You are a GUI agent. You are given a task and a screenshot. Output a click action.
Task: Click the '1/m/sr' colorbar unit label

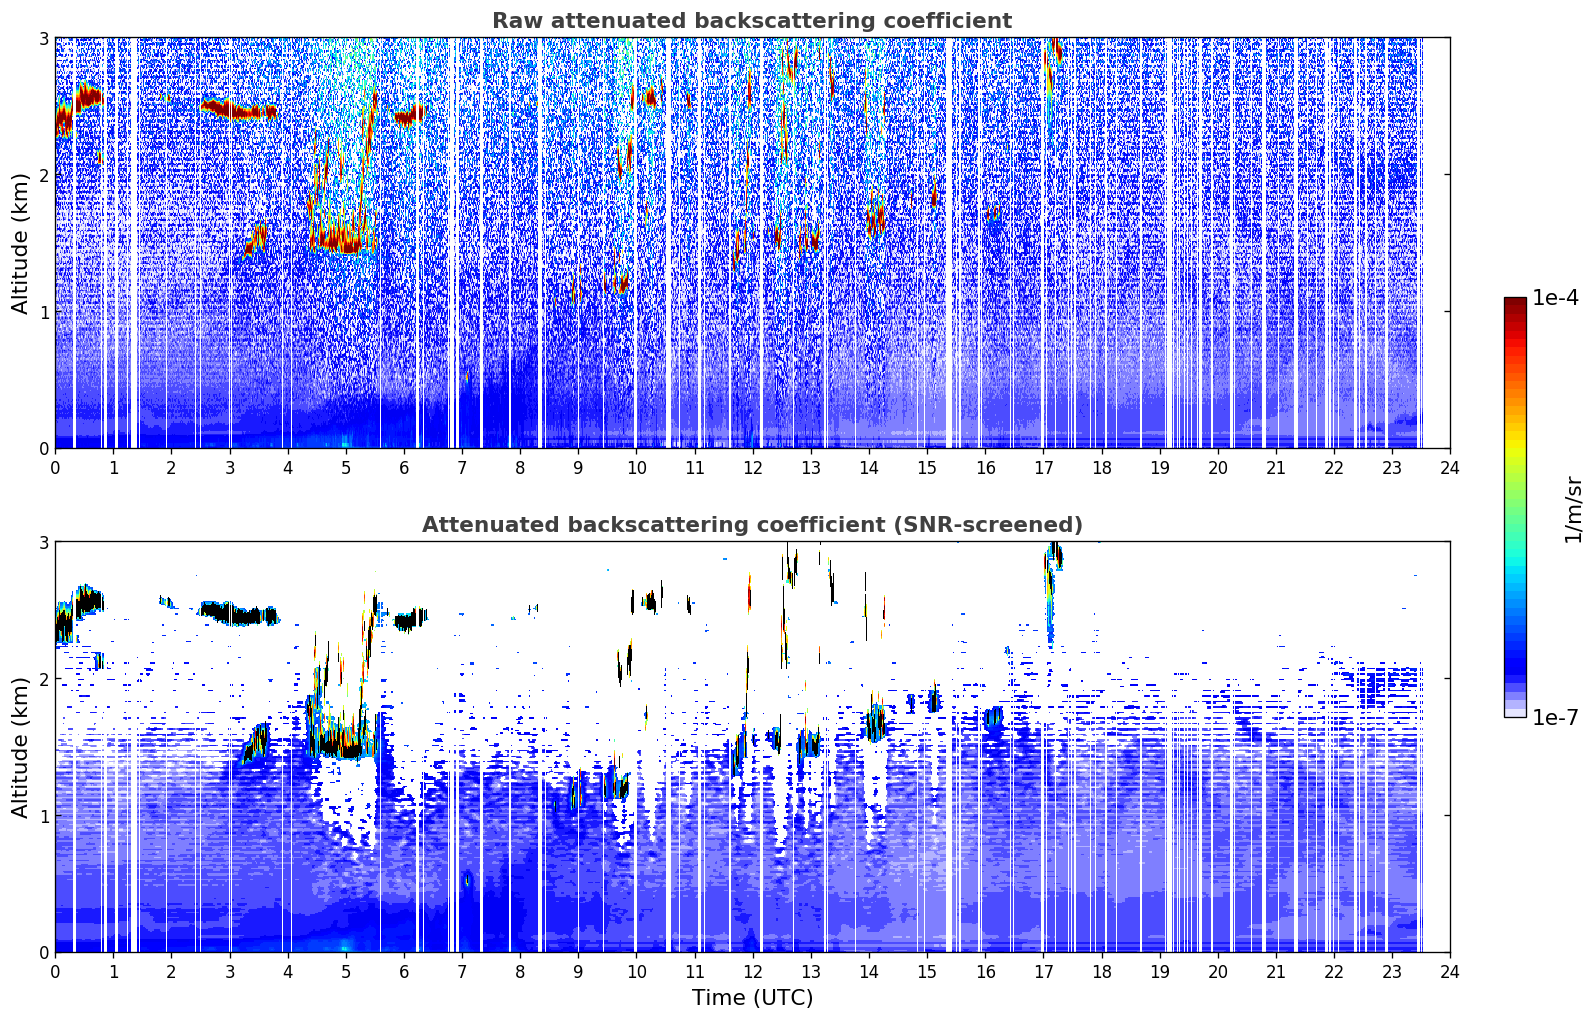click(1574, 509)
